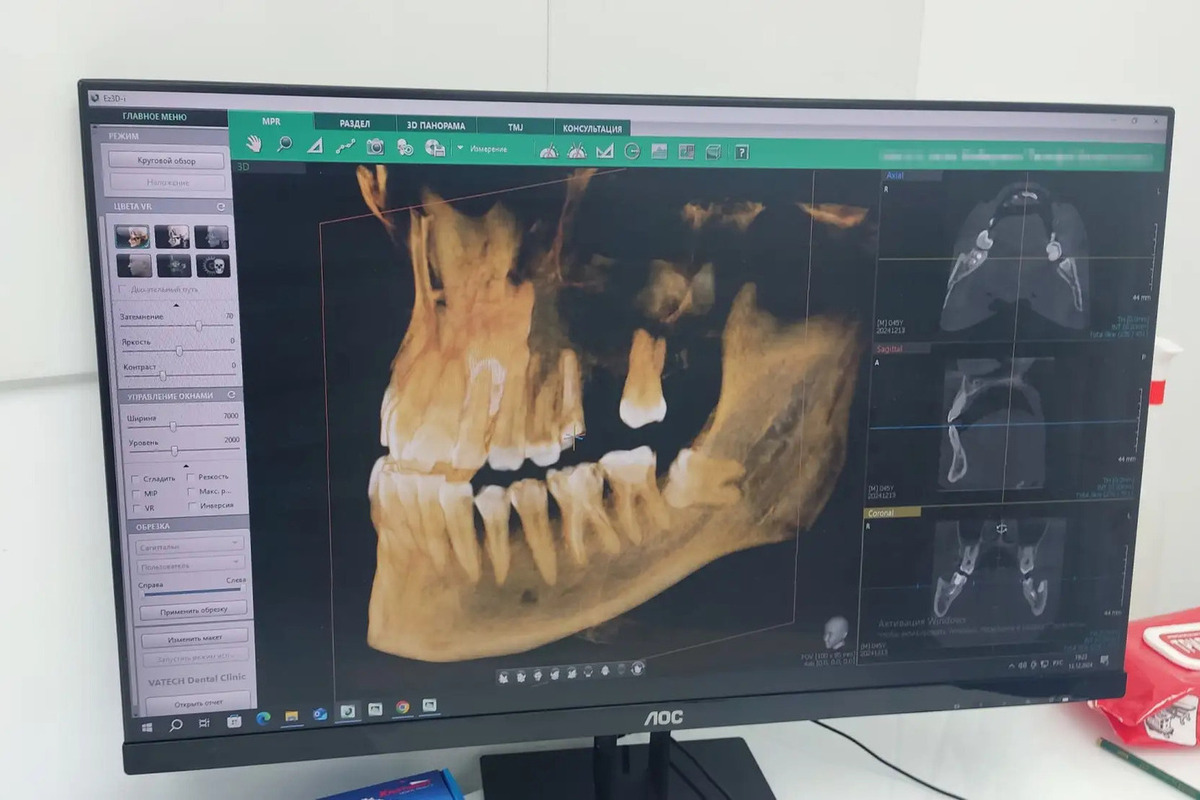Adjust the Ширина slider handle
The image size is (1200, 800).
point(173,425)
